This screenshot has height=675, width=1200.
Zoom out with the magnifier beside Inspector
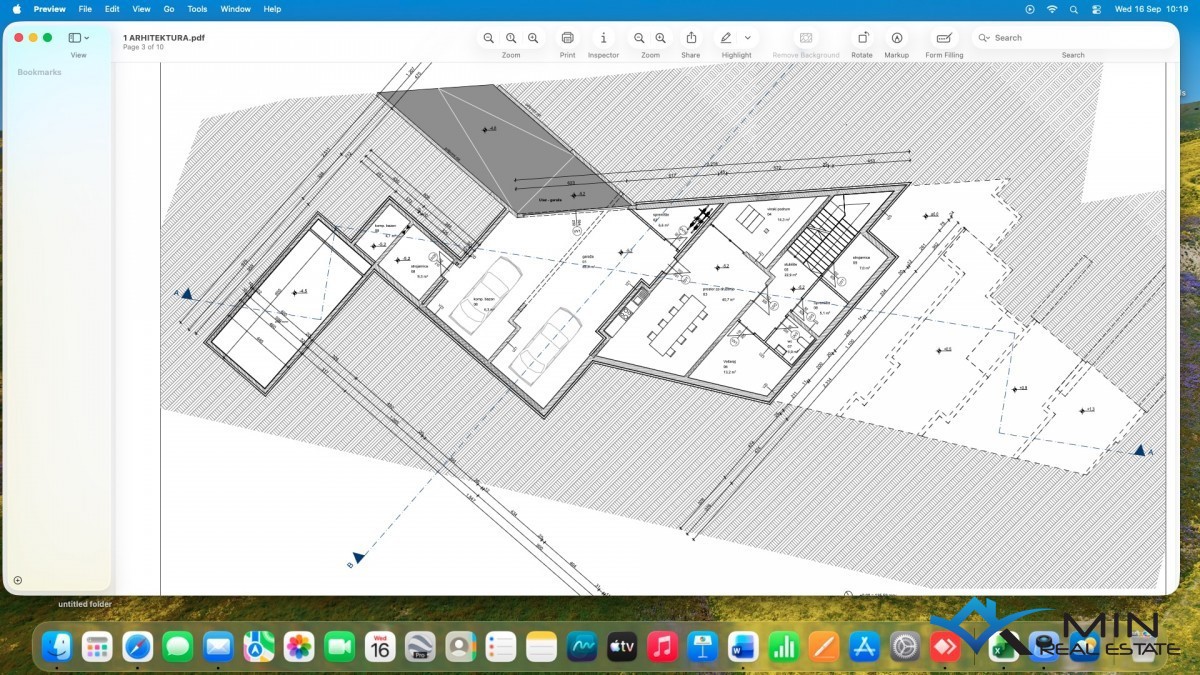tap(639, 38)
